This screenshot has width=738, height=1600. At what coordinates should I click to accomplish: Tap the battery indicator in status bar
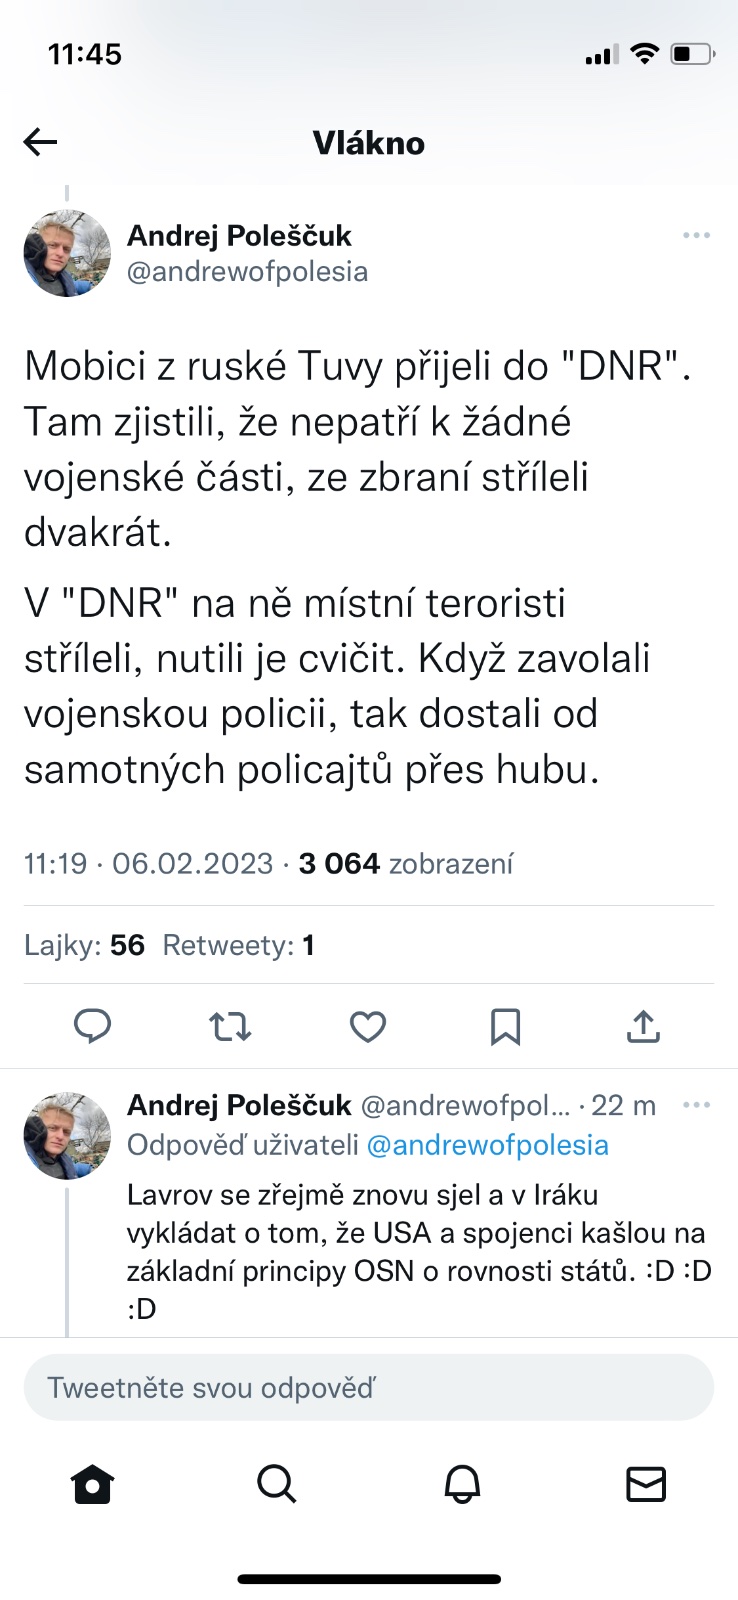point(692,54)
